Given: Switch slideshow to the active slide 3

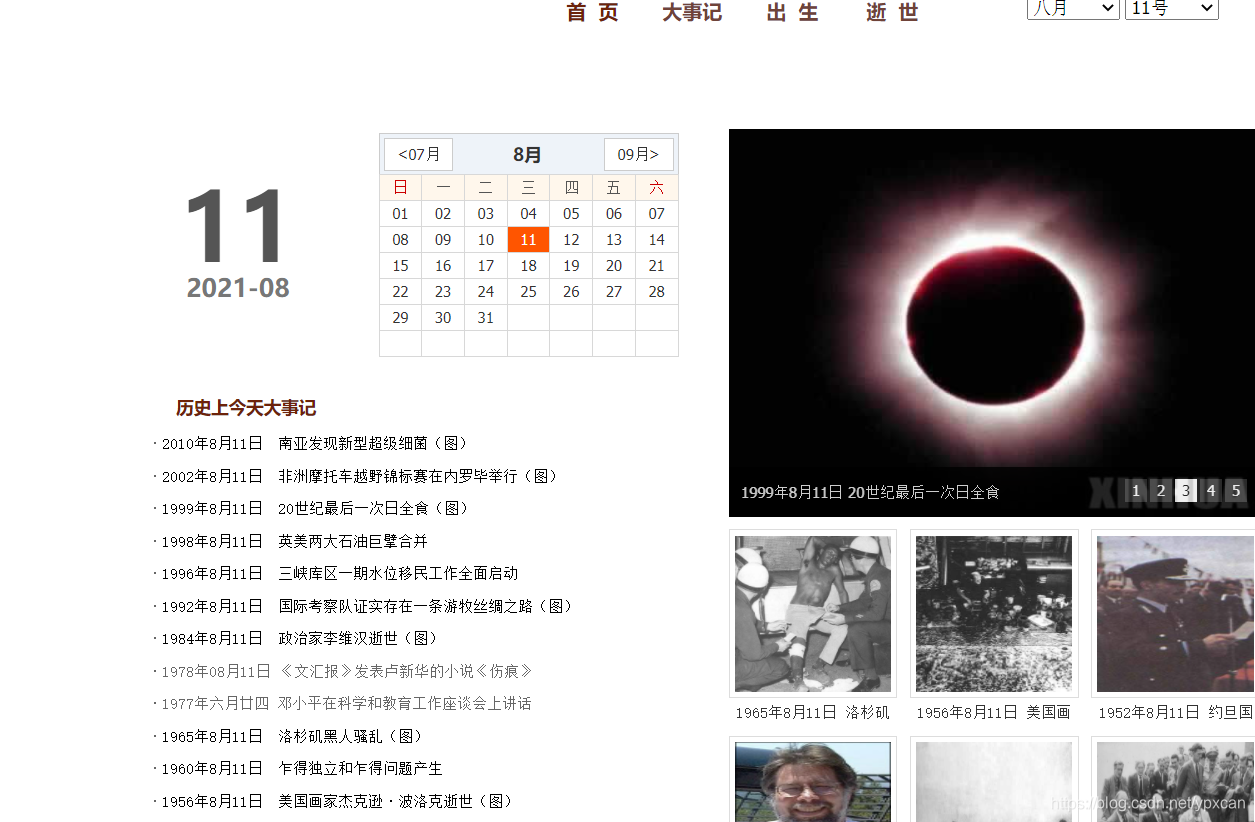Looking at the screenshot, I should coord(1186,490).
